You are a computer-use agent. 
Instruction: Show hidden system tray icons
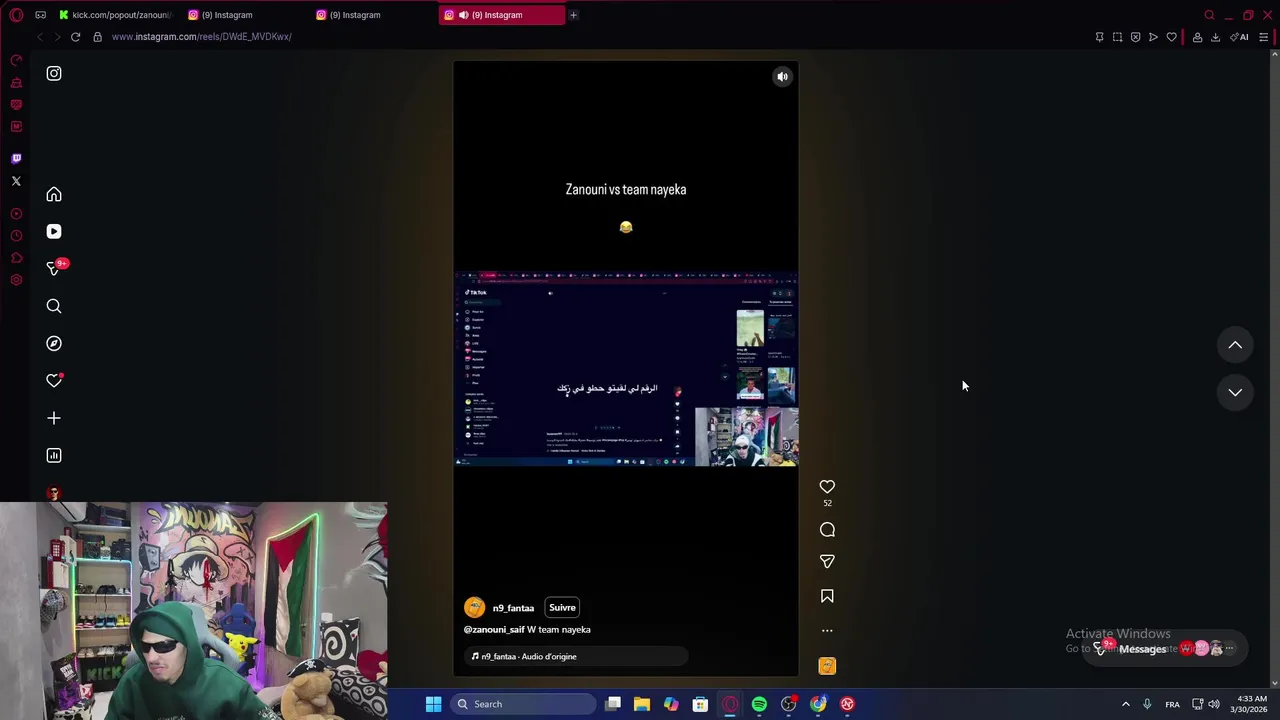click(1125, 704)
